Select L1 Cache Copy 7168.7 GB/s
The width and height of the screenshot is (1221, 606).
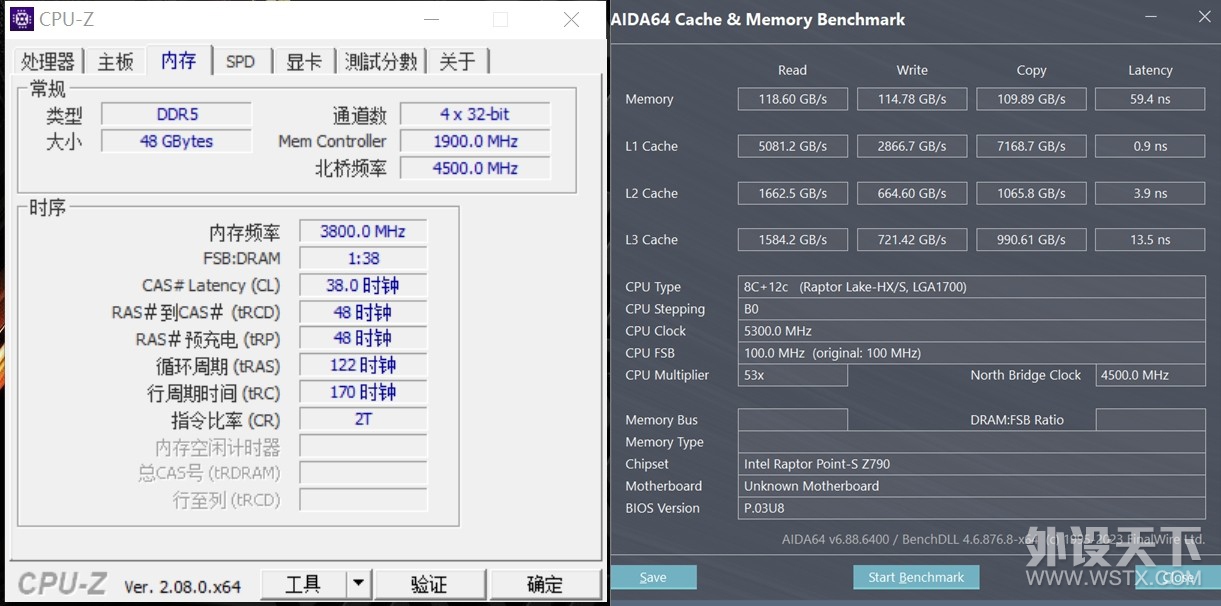point(1031,146)
